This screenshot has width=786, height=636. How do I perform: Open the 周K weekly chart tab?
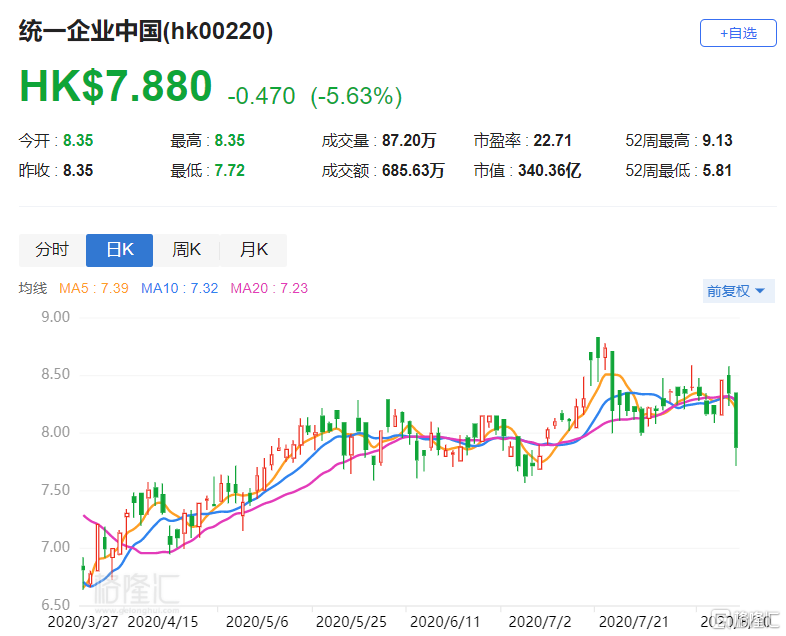click(x=186, y=250)
